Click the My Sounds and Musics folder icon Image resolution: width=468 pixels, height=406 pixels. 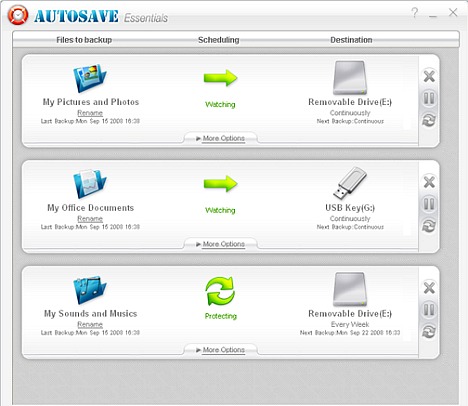pyautogui.click(x=90, y=290)
